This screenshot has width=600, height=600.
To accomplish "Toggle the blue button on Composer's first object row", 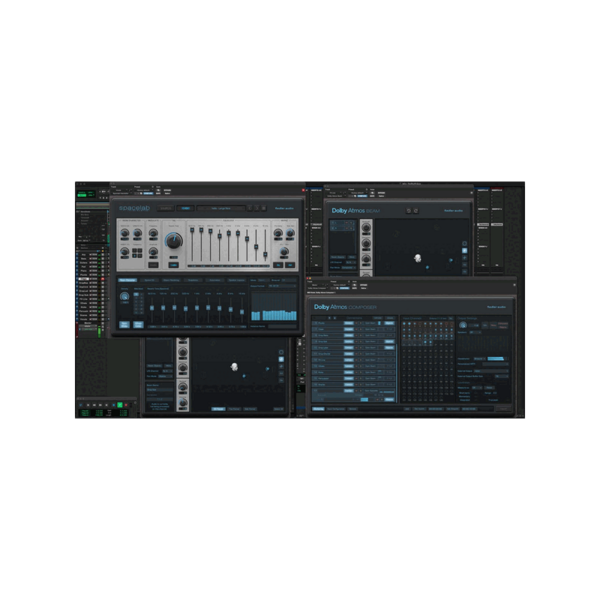I will point(349,323).
